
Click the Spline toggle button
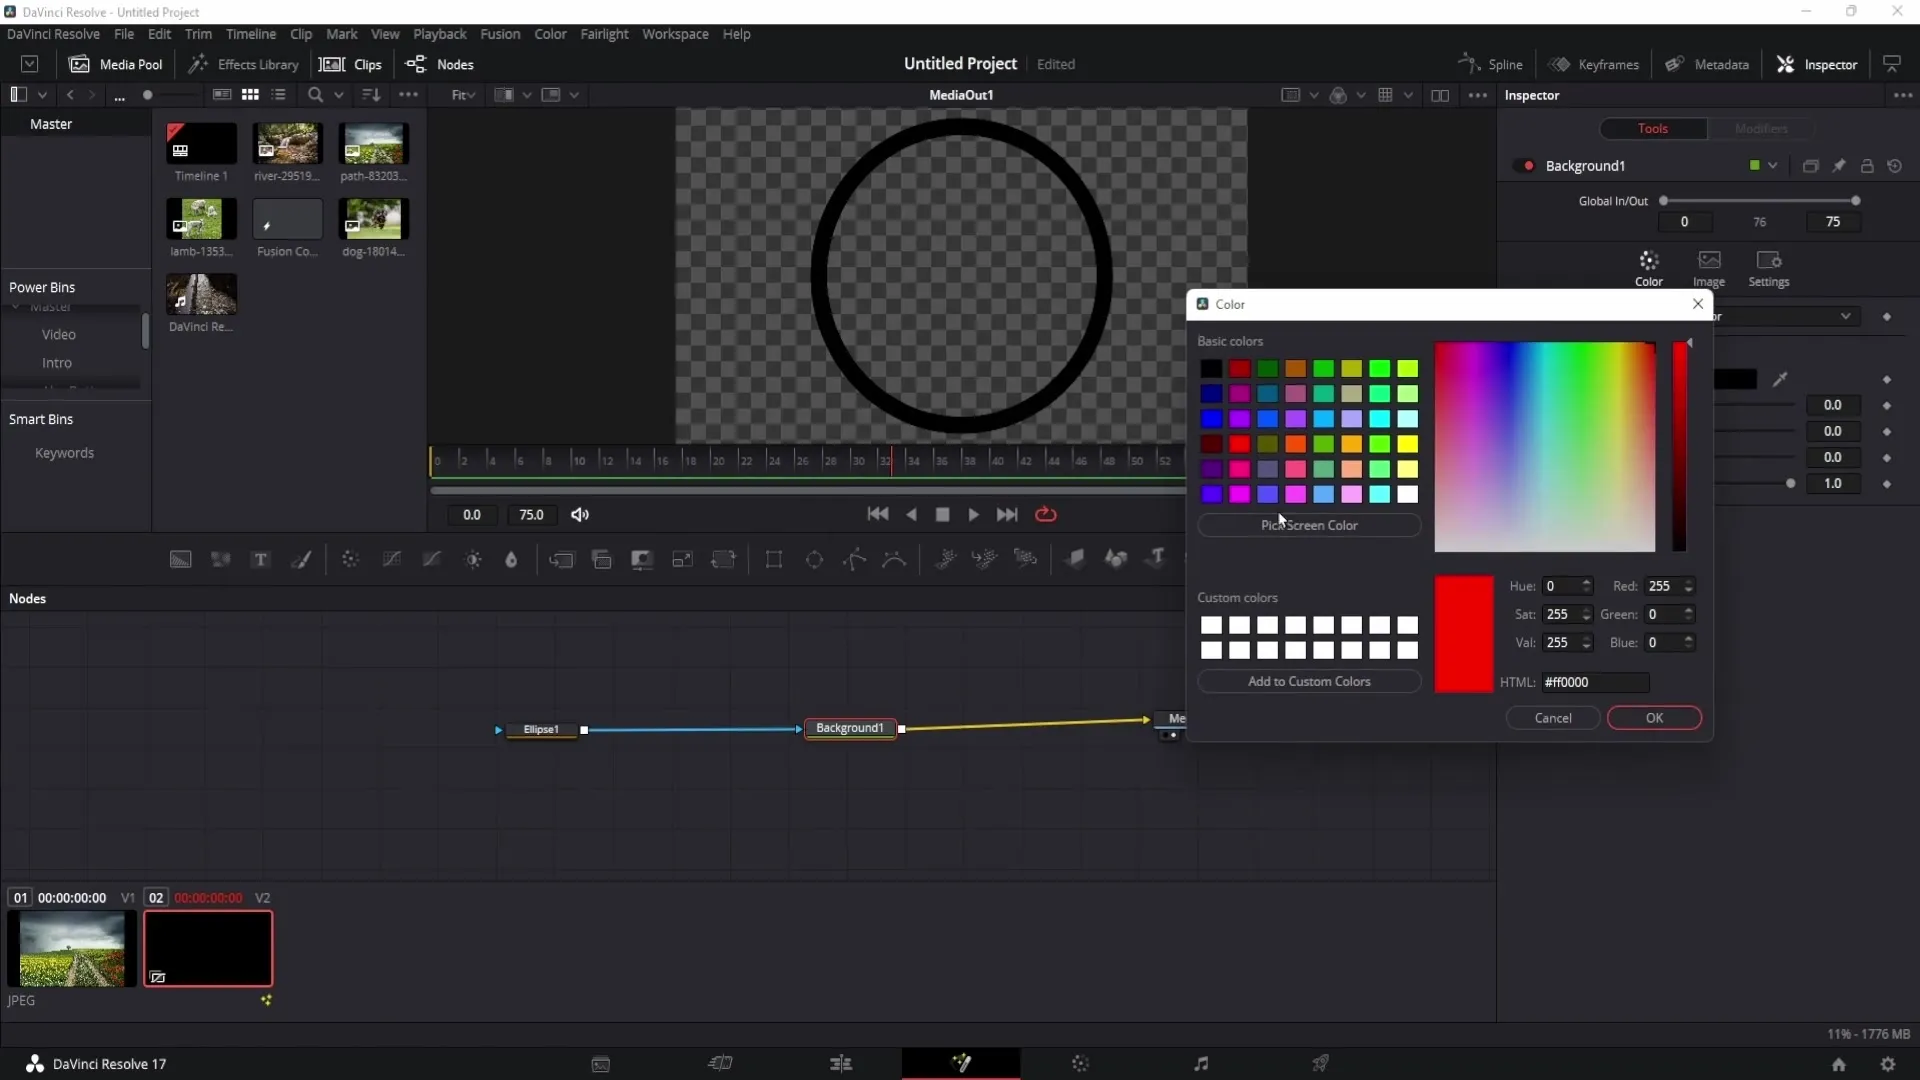click(1490, 63)
